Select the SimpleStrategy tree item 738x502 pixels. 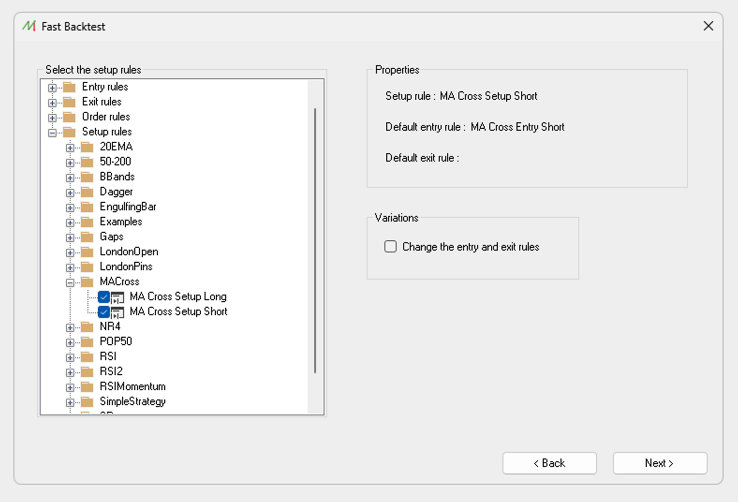point(133,402)
